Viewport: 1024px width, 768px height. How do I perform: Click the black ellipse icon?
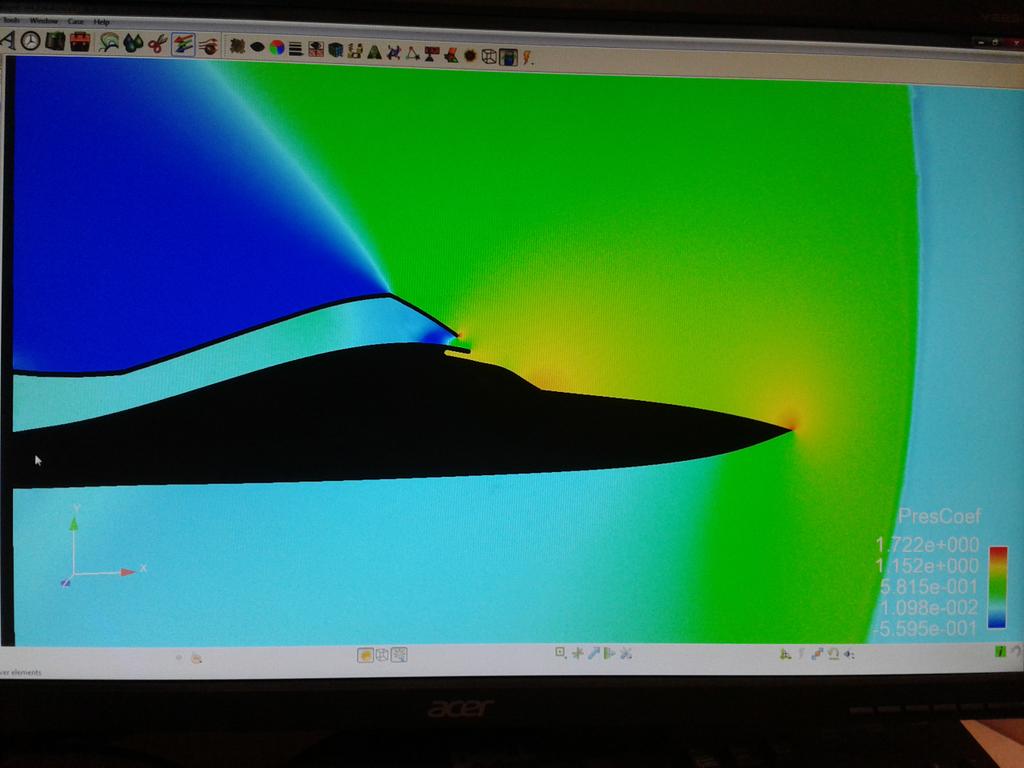257,47
